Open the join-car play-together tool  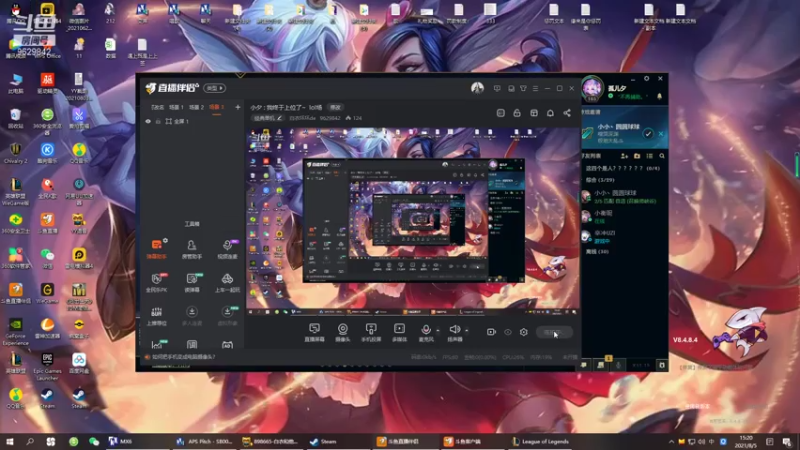tap(227, 282)
